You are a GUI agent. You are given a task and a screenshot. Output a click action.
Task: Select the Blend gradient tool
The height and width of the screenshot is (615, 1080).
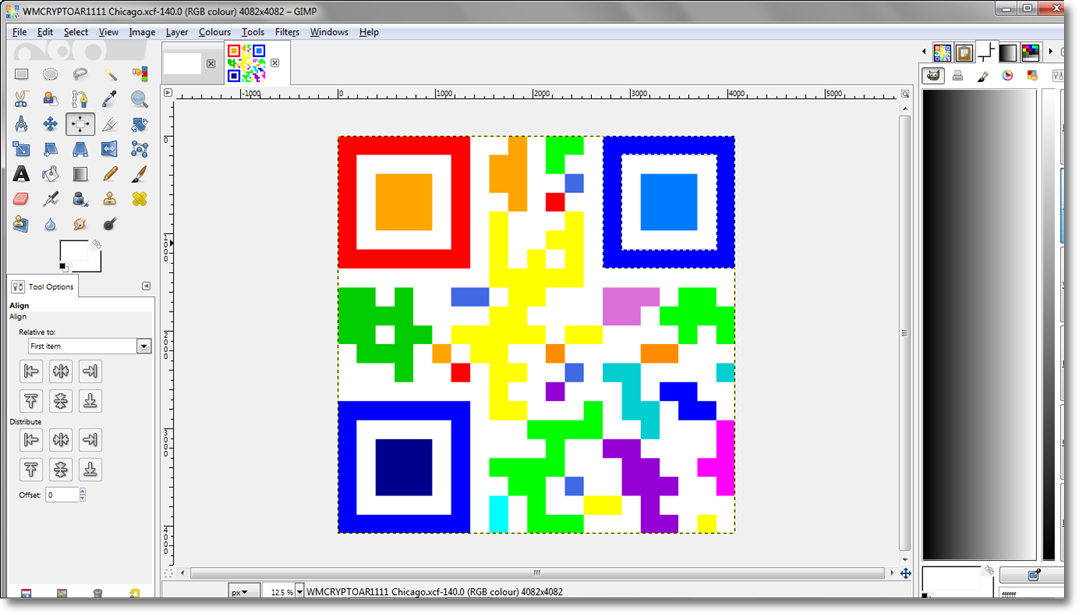pos(80,174)
